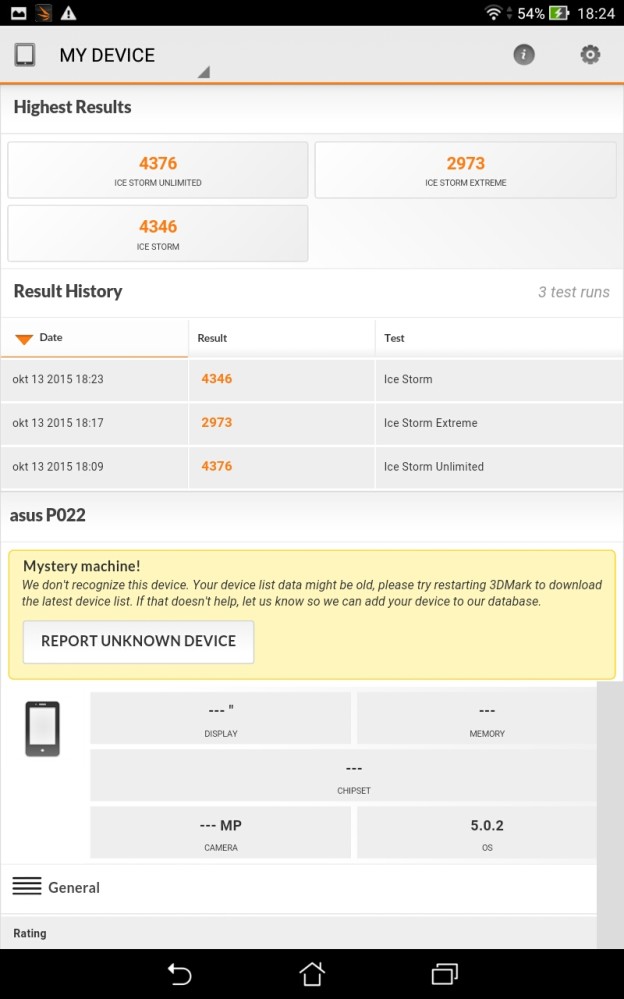This screenshot has height=999, width=624.
Task: Sort the history by the Date column arrow
Action: [x=24, y=339]
